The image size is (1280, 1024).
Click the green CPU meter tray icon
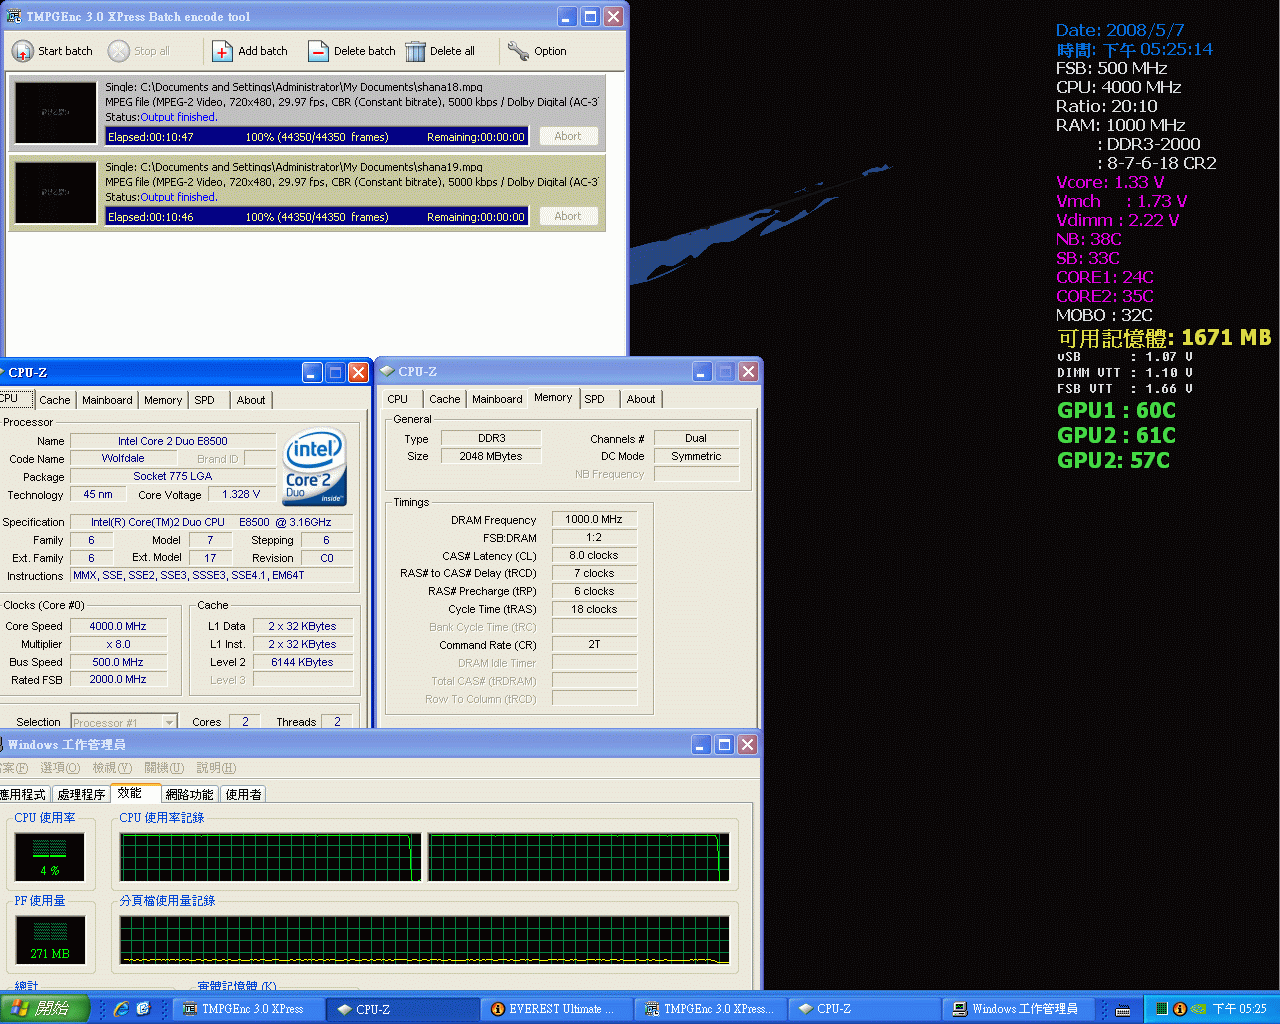(x=1162, y=1009)
